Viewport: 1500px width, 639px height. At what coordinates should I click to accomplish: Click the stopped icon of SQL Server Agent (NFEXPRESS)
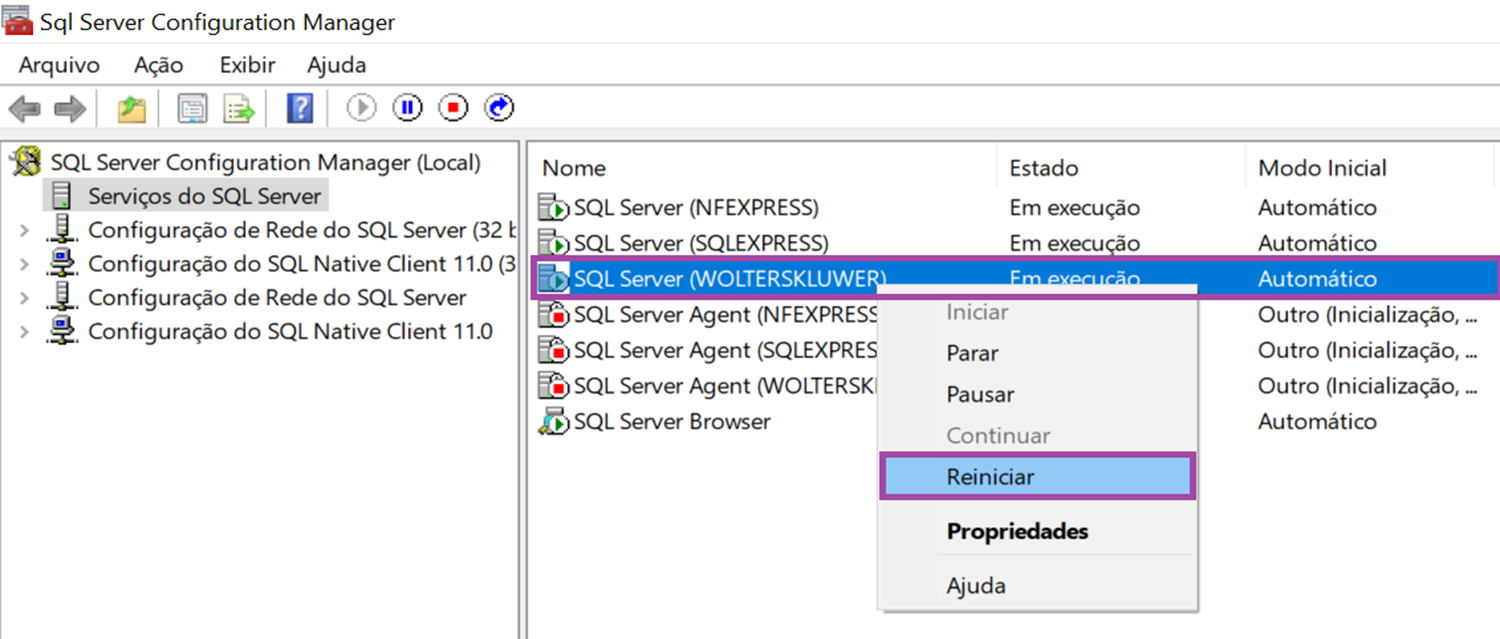553,315
